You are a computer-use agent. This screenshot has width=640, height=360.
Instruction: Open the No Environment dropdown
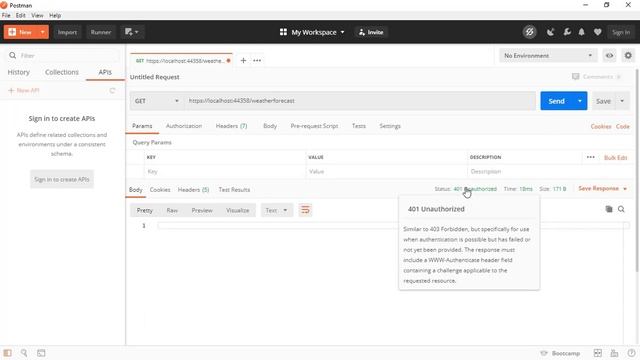click(x=548, y=56)
